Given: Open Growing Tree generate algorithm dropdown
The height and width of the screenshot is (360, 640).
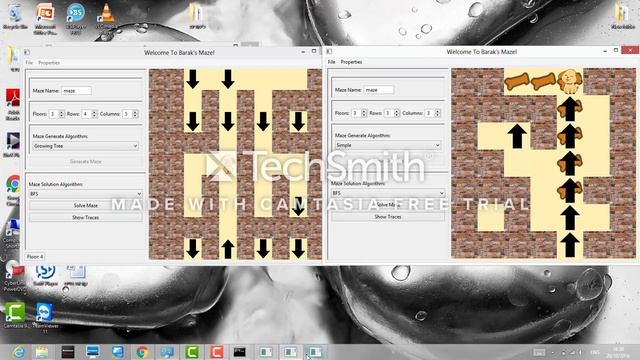Looking at the screenshot, I should coord(85,146).
